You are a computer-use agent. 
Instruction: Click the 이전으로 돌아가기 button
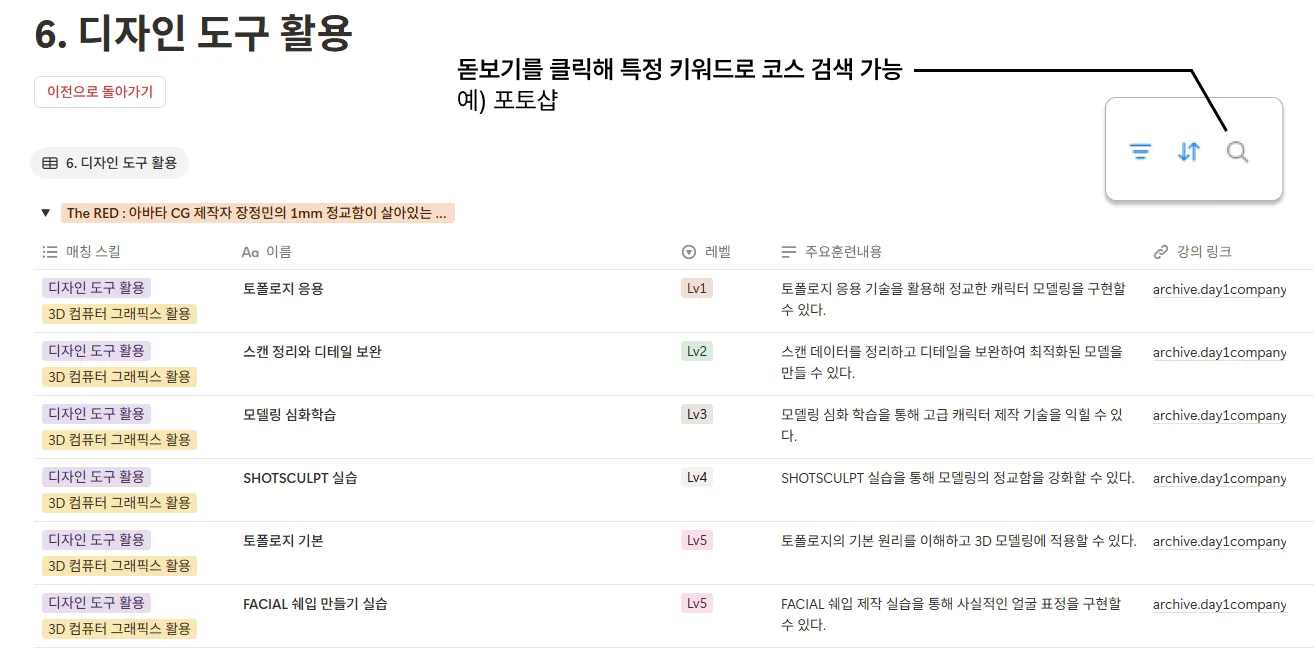pyautogui.click(x=100, y=92)
